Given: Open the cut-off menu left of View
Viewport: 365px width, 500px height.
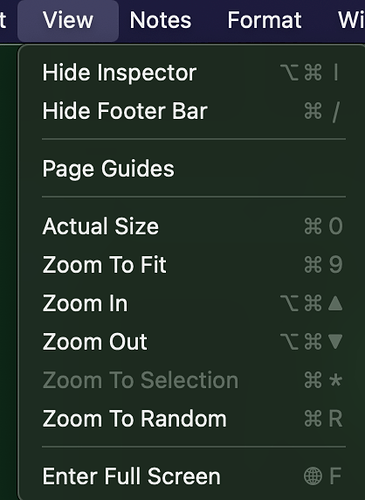Looking at the screenshot, I should coord(3,20).
